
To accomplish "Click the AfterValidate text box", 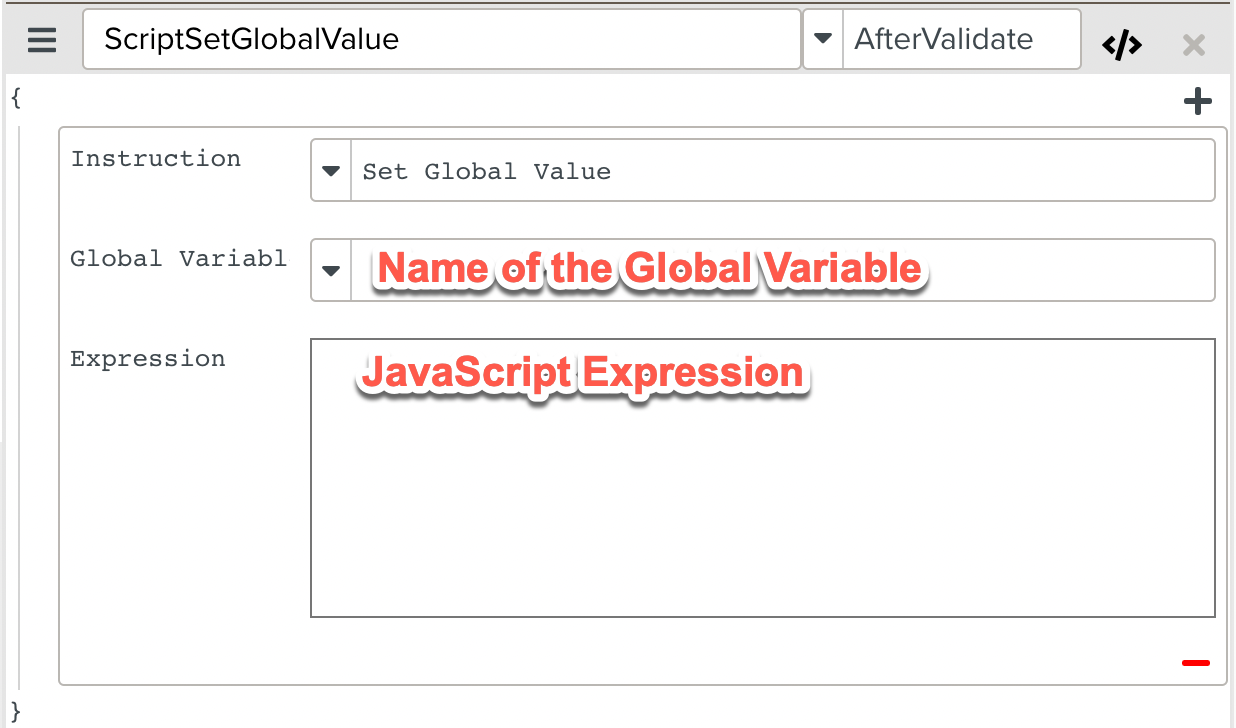I will click(x=960, y=38).
